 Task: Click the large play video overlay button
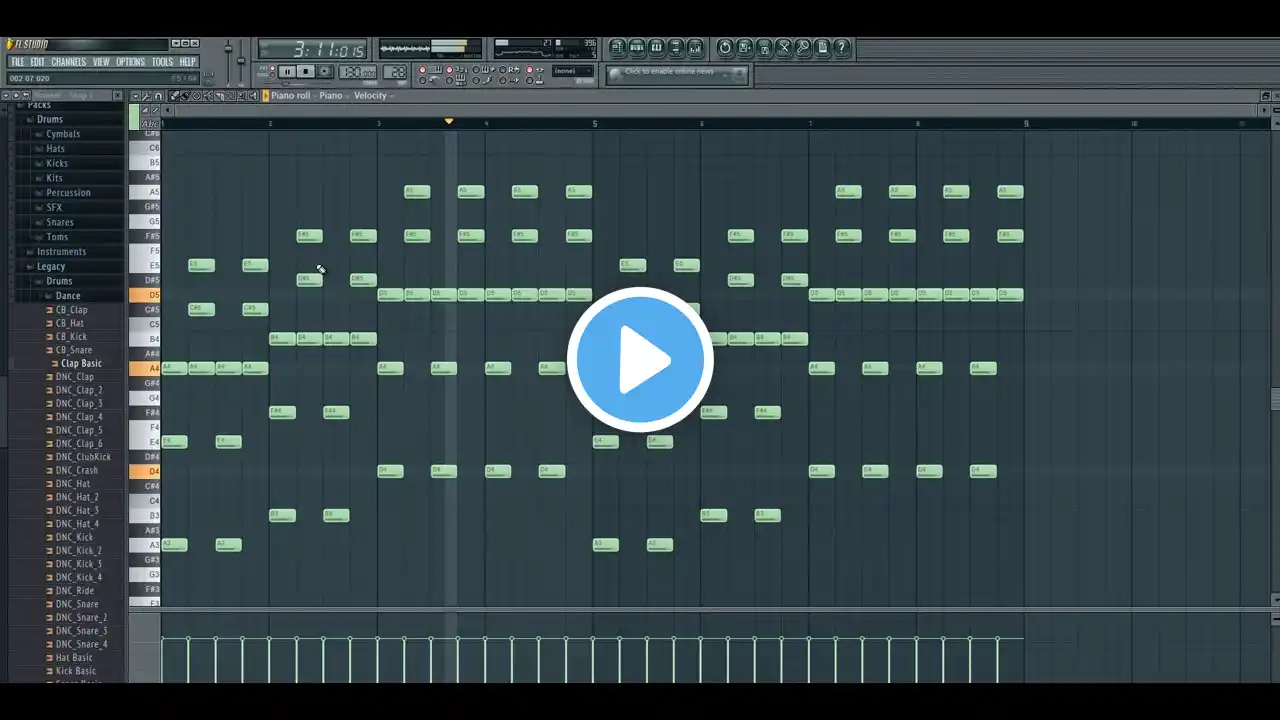point(640,360)
